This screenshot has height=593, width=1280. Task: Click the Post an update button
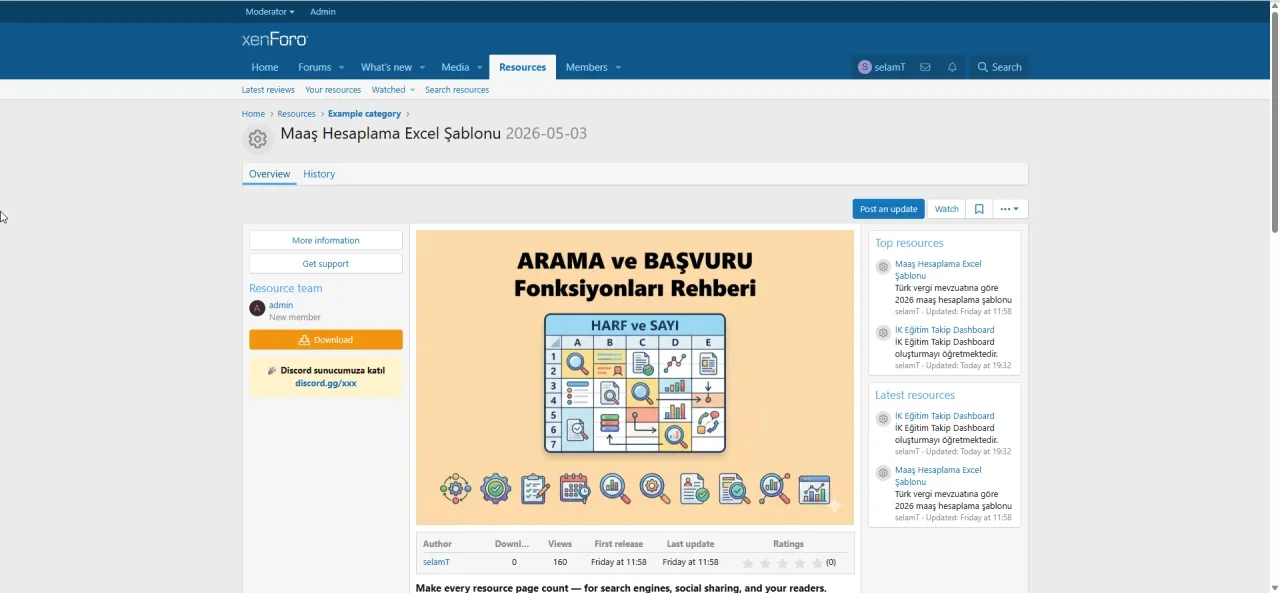(x=888, y=209)
